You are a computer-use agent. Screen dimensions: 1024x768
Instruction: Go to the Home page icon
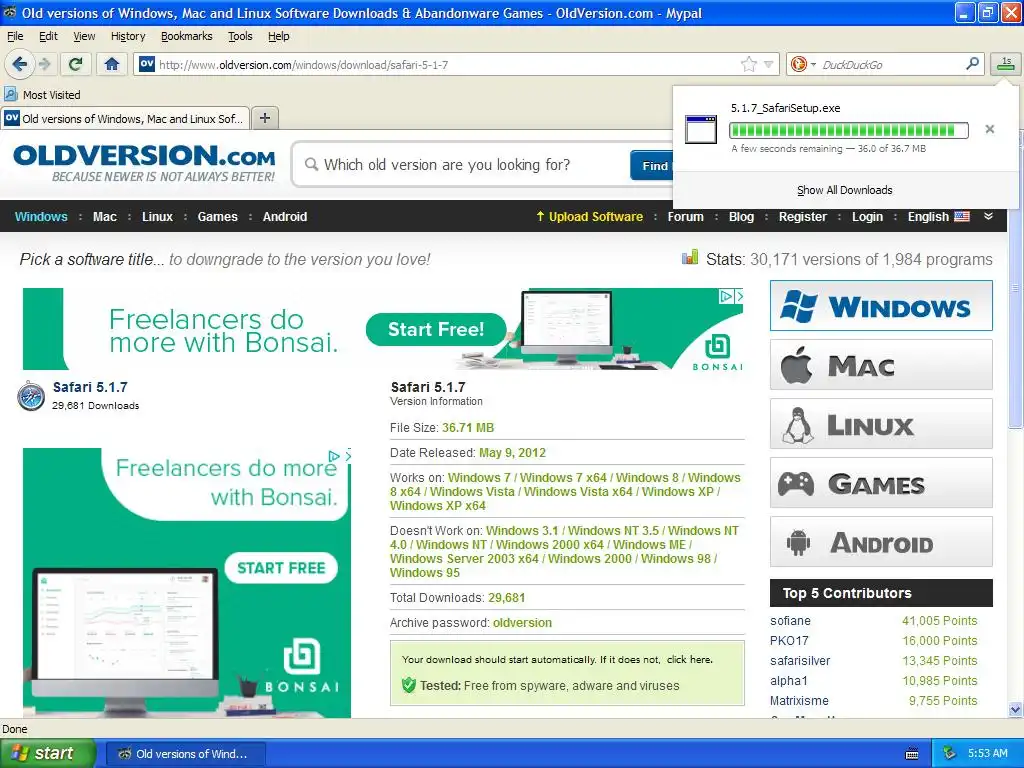112,64
